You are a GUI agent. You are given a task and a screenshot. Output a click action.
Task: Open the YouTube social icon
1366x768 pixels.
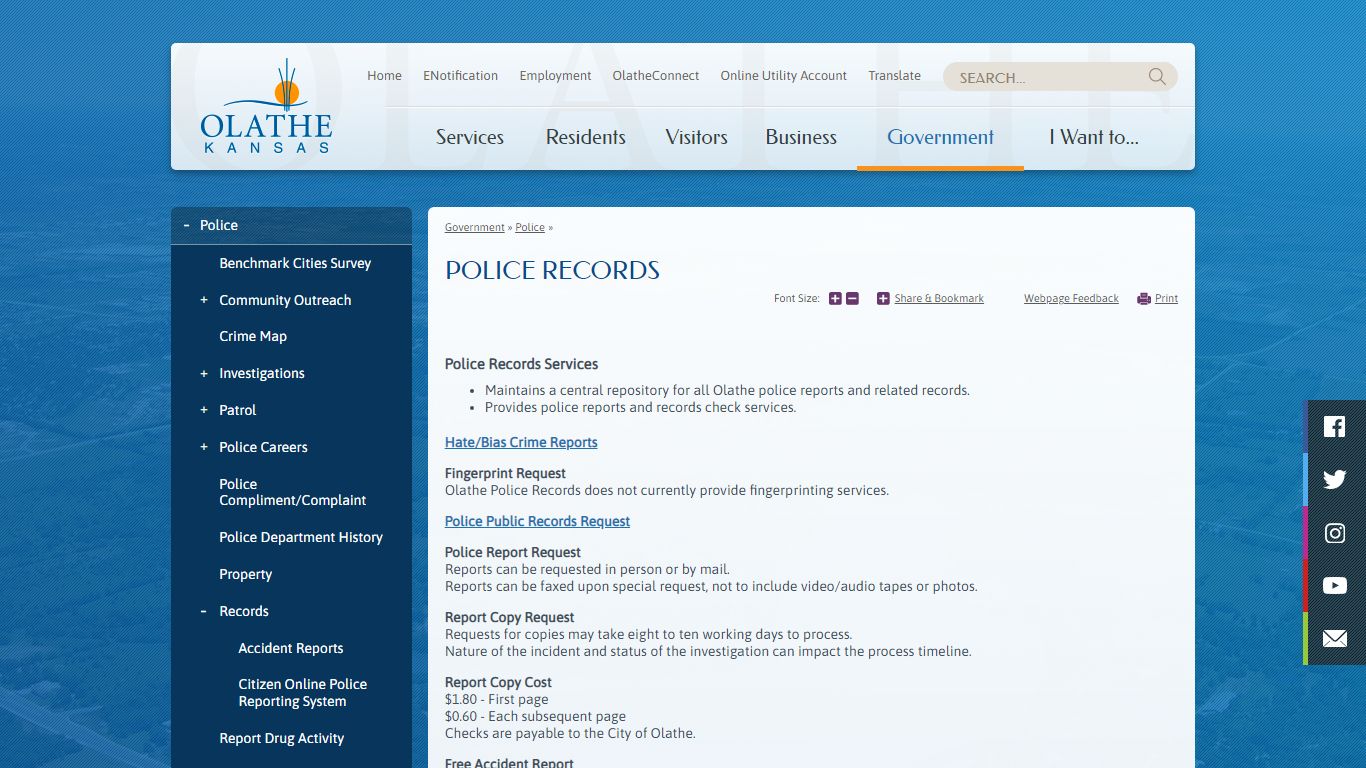tap(1335, 586)
